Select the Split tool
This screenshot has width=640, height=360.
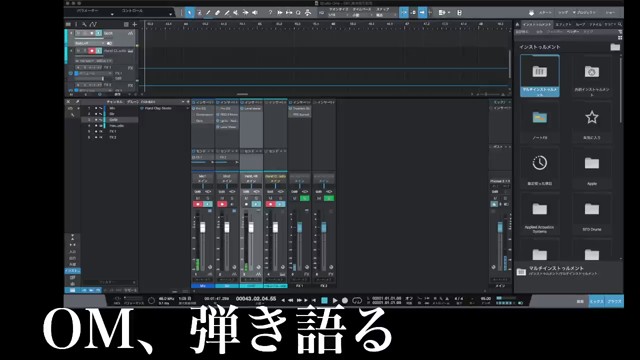point(208,13)
